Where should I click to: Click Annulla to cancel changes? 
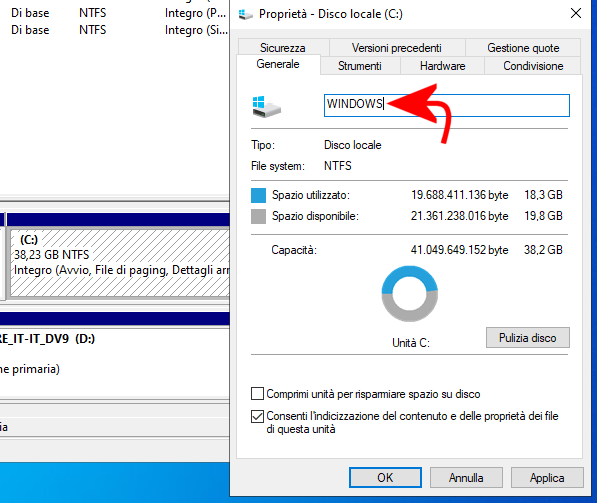(x=466, y=477)
